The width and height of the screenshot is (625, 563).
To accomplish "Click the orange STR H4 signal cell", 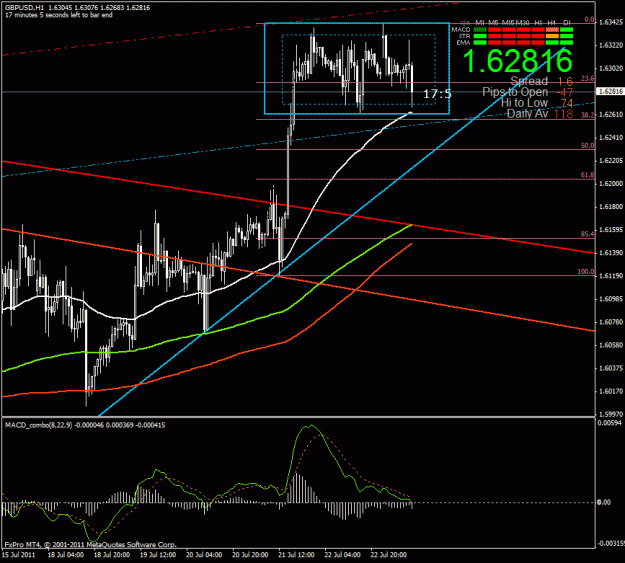I will [552, 36].
